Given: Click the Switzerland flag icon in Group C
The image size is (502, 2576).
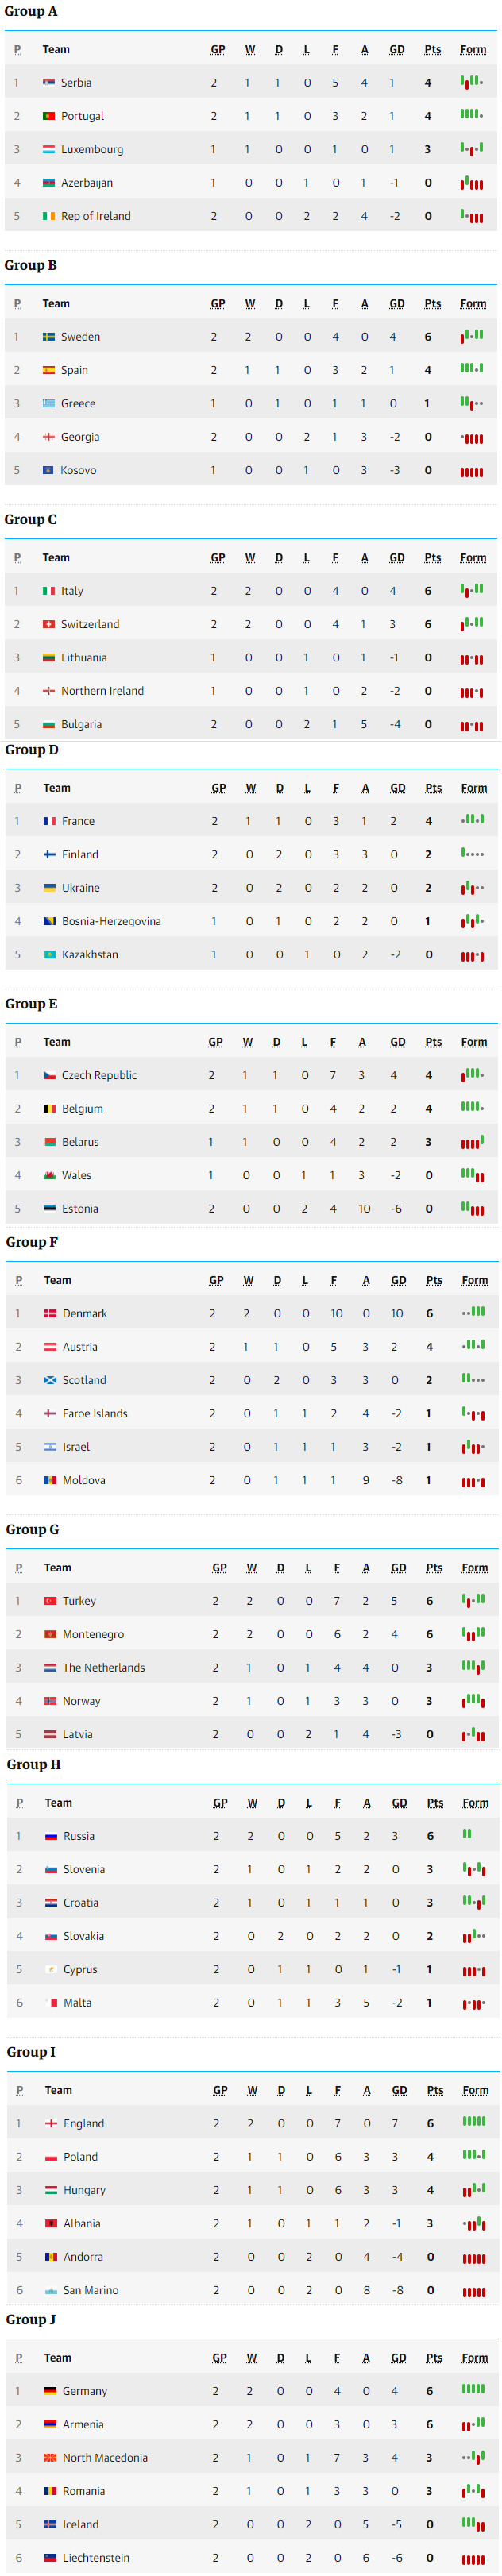Looking at the screenshot, I should point(49,624).
